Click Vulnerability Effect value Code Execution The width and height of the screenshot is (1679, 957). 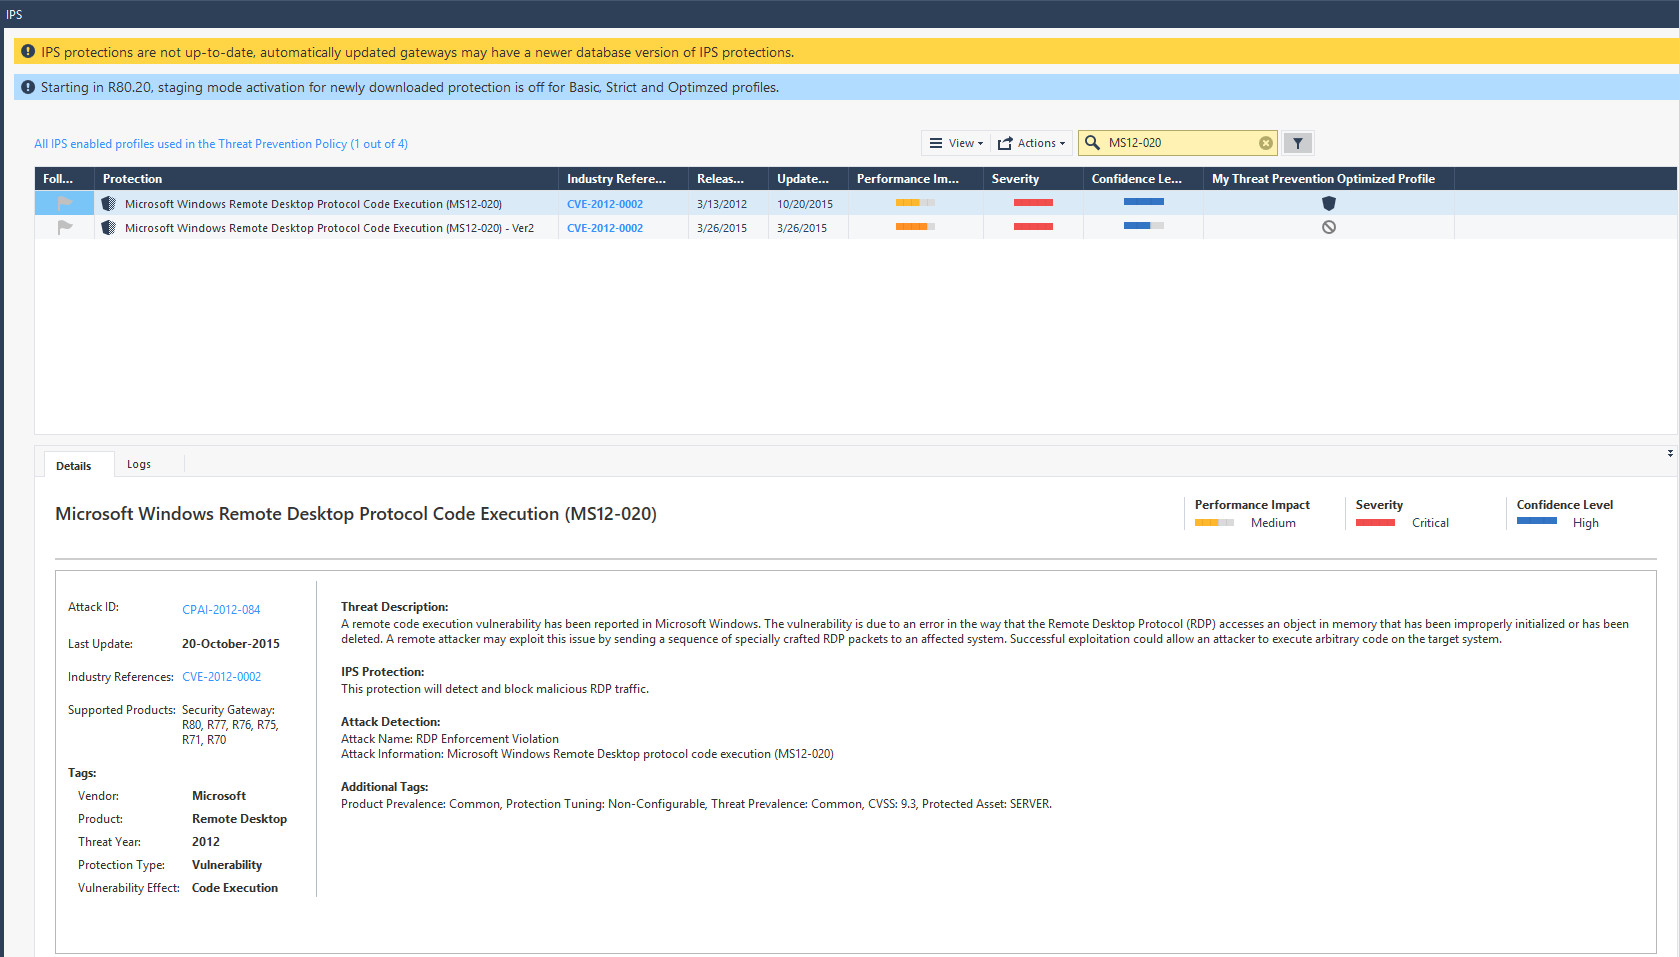click(x=235, y=888)
